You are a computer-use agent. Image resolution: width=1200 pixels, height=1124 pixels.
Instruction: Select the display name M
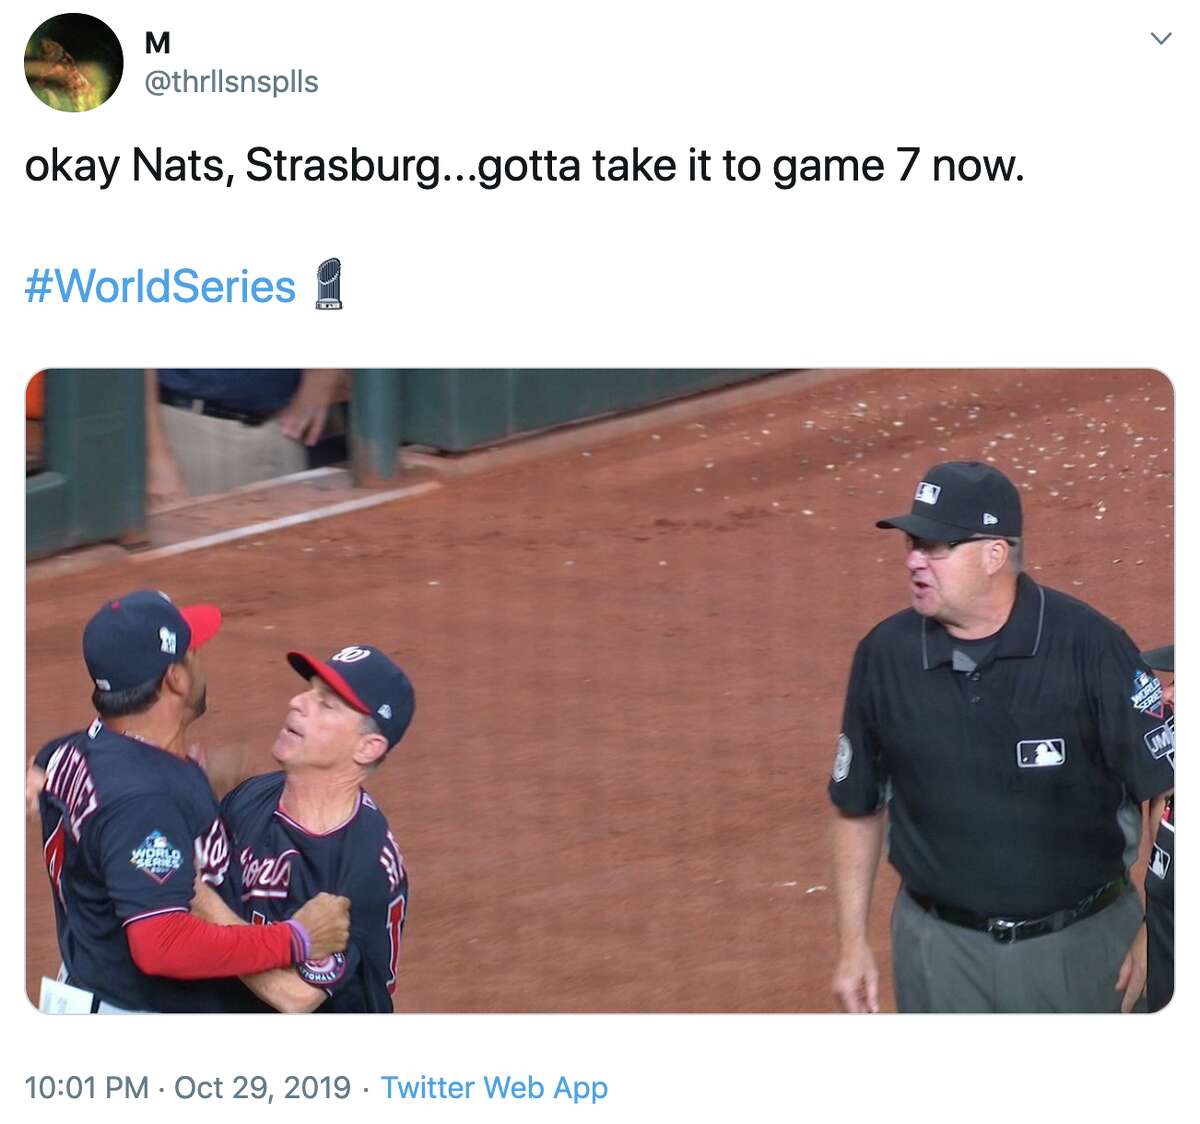157,44
